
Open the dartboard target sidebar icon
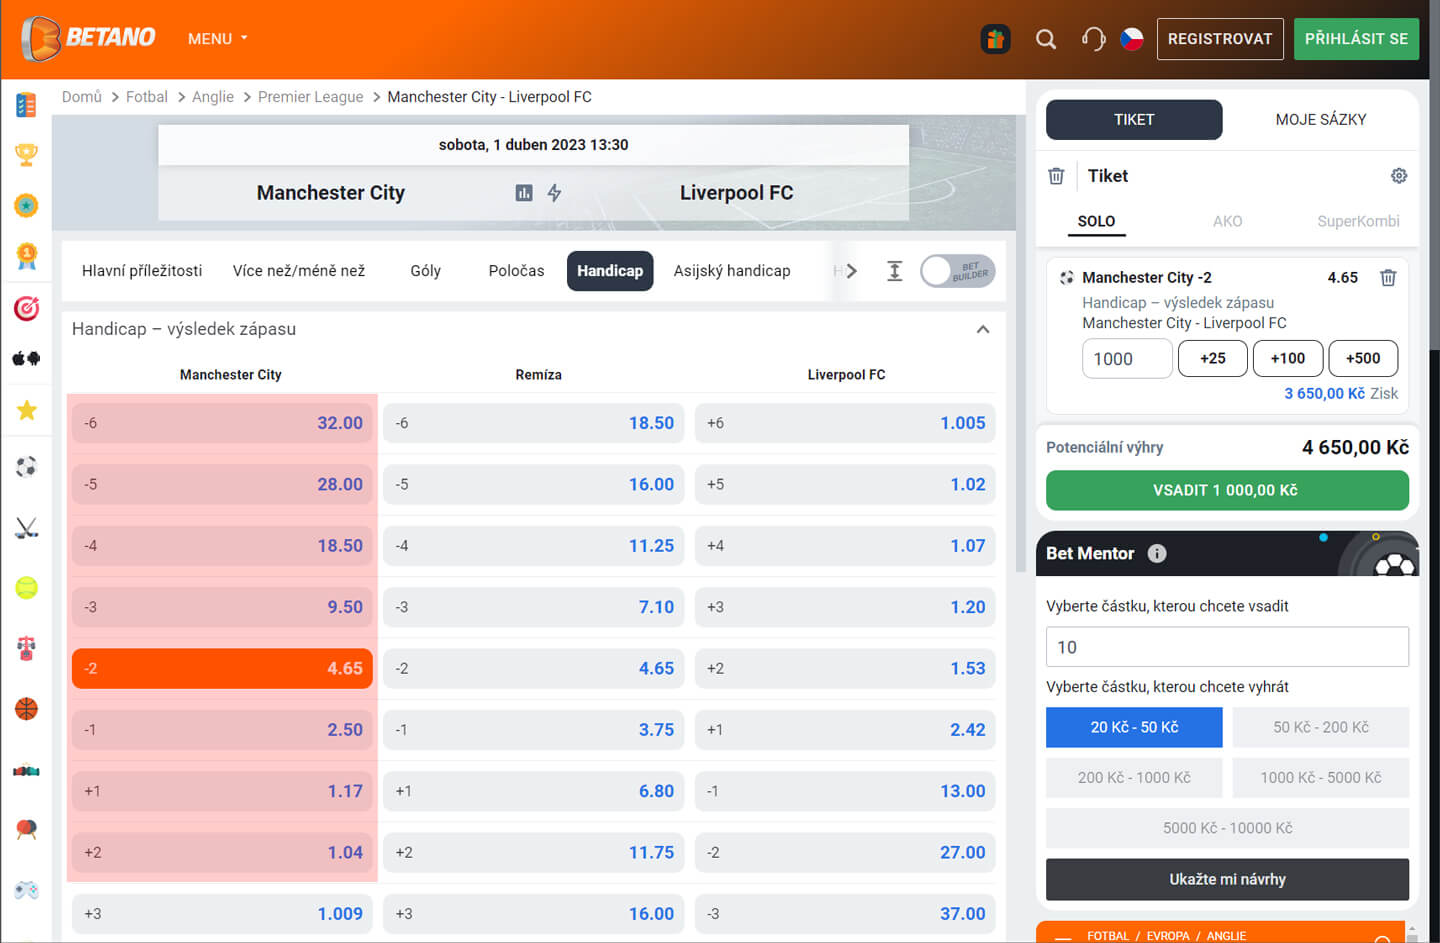coord(26,308)
